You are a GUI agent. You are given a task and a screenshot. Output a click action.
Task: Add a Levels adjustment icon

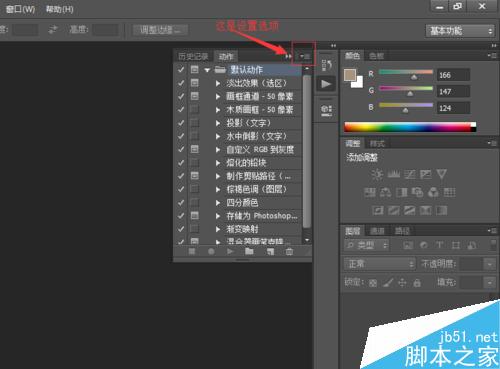(x=394, y=174)
